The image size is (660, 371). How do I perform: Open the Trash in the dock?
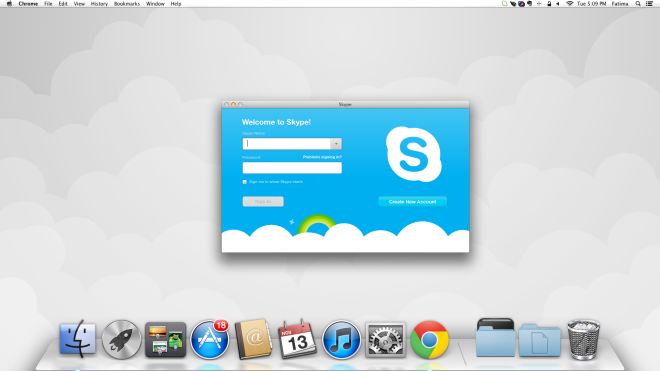[x=583, y=339]
